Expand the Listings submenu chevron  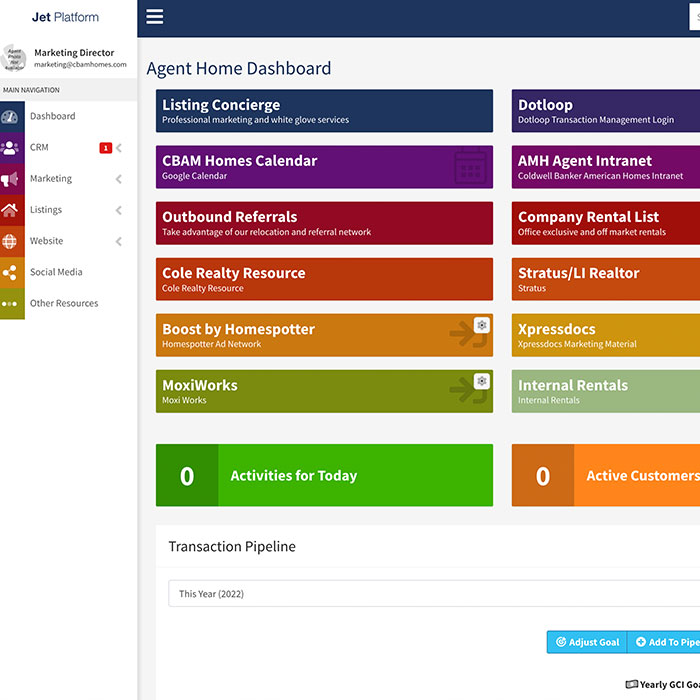[x=119, y=210]
